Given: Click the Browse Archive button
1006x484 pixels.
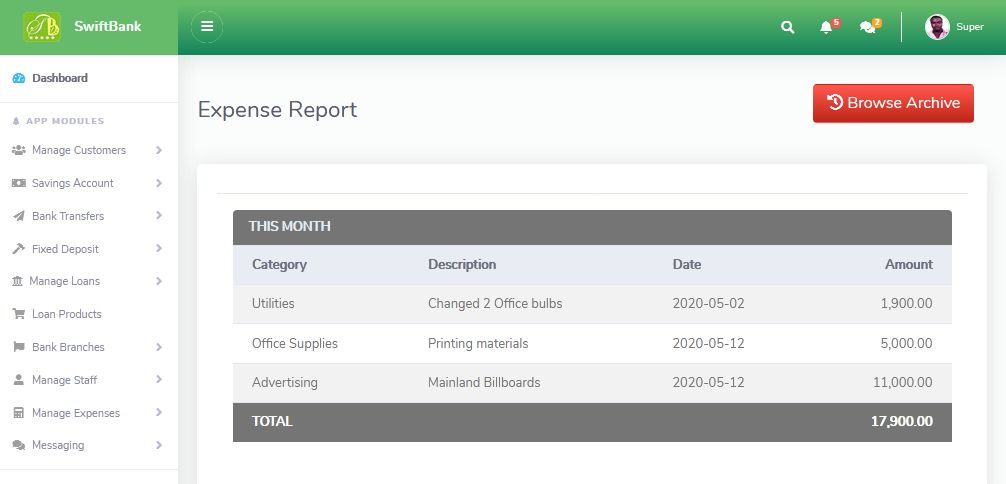Looking at the screenshot, I should pos(893,103).
